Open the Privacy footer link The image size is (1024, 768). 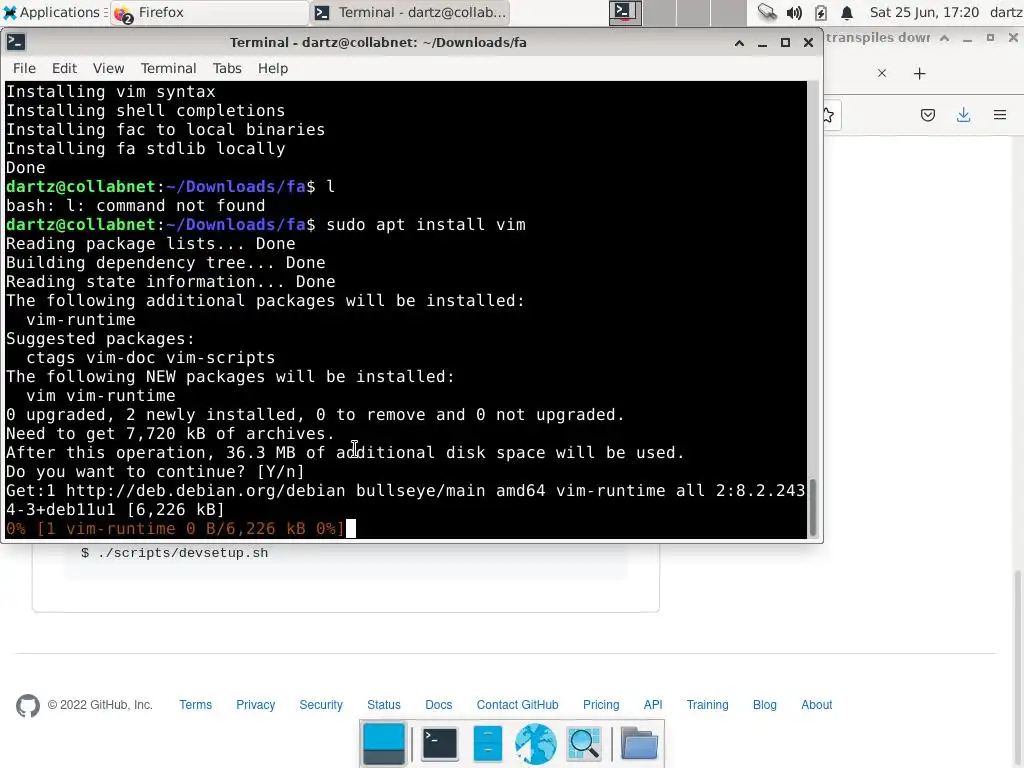click(x=255, y=705)
